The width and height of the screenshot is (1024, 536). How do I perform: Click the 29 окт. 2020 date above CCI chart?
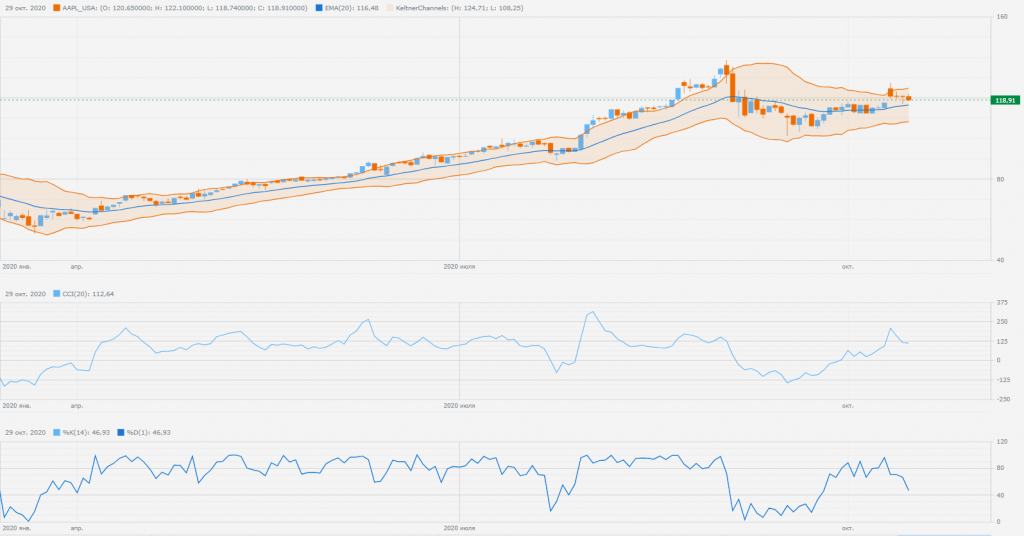click(x=25, y=294)
